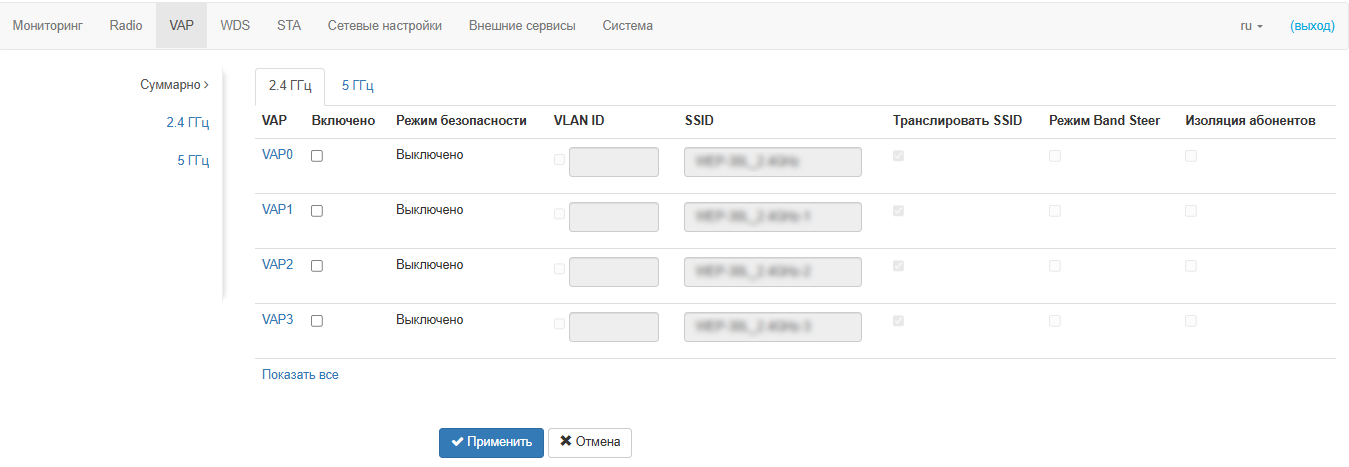The height and width of the screenshot is (467, 1349).
Task: Select Сетевые настройки in navigation
Action: pyautogui.click(x=385, y=26)
